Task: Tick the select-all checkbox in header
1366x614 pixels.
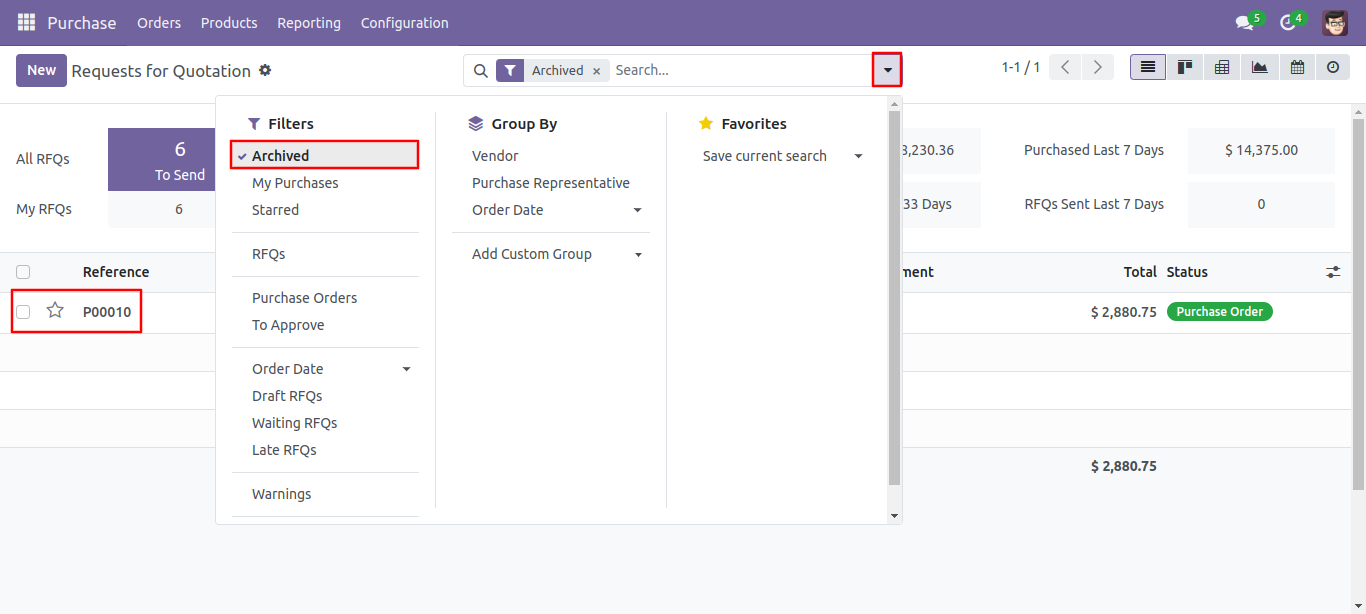Action: (23, 272)
